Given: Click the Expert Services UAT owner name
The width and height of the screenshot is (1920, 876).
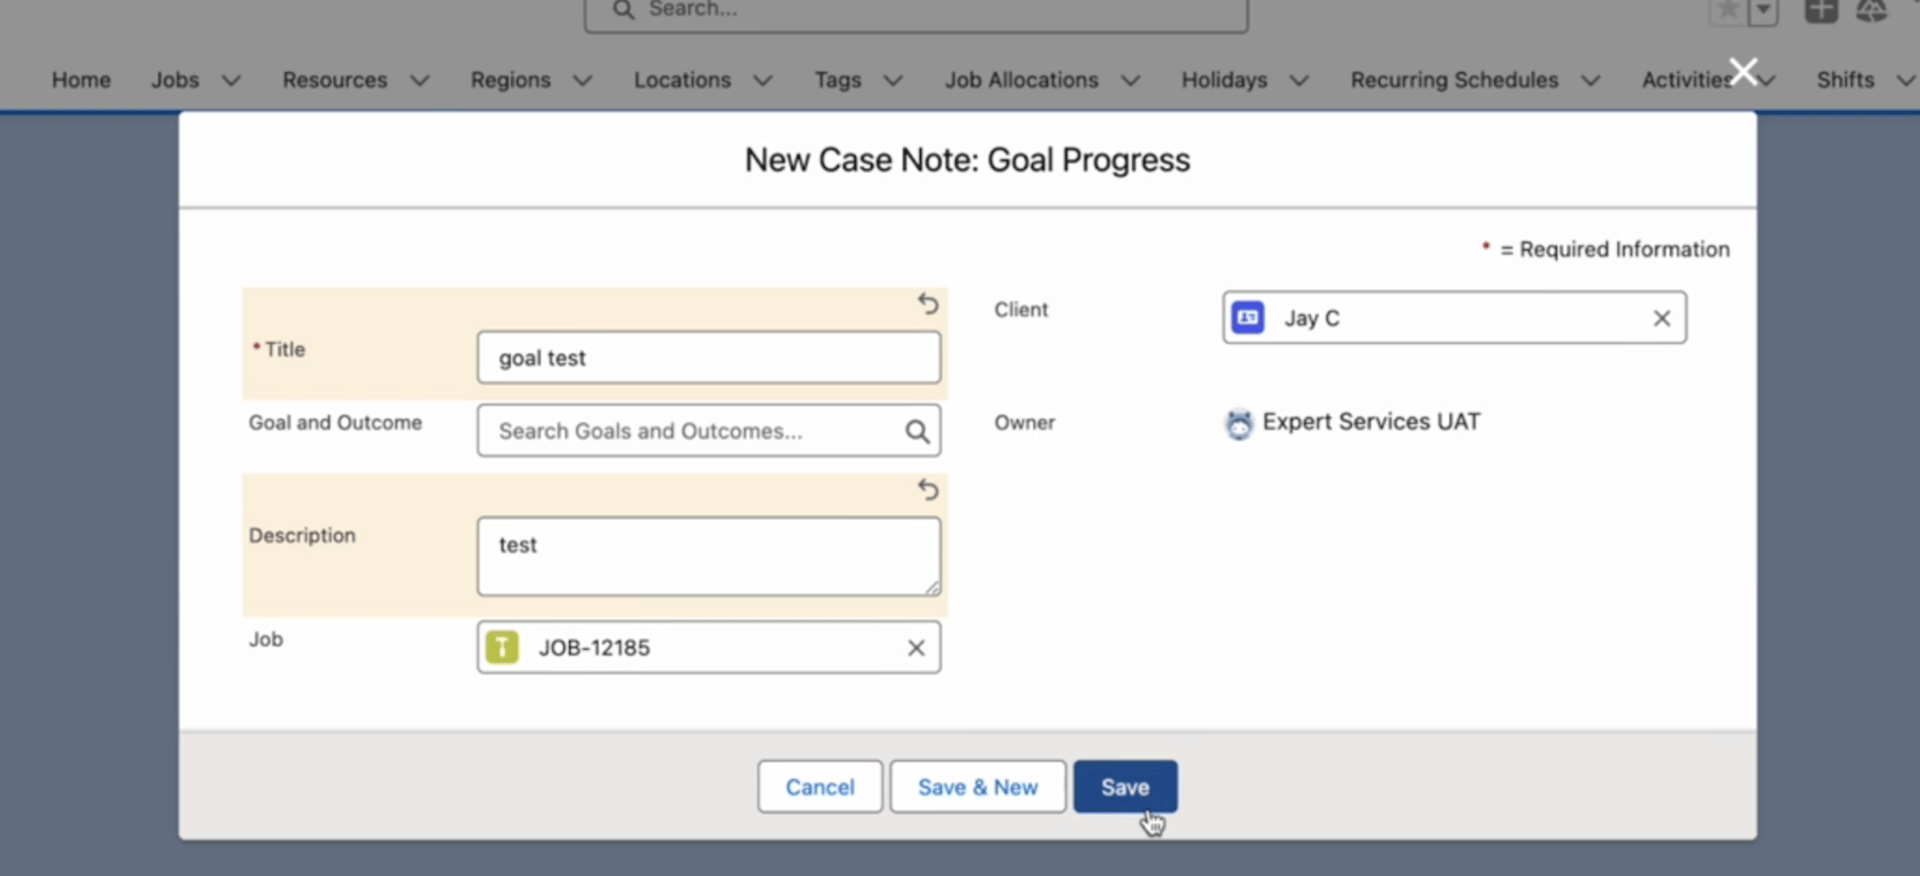Looking at the screenshot, I should coord(1371,422).
